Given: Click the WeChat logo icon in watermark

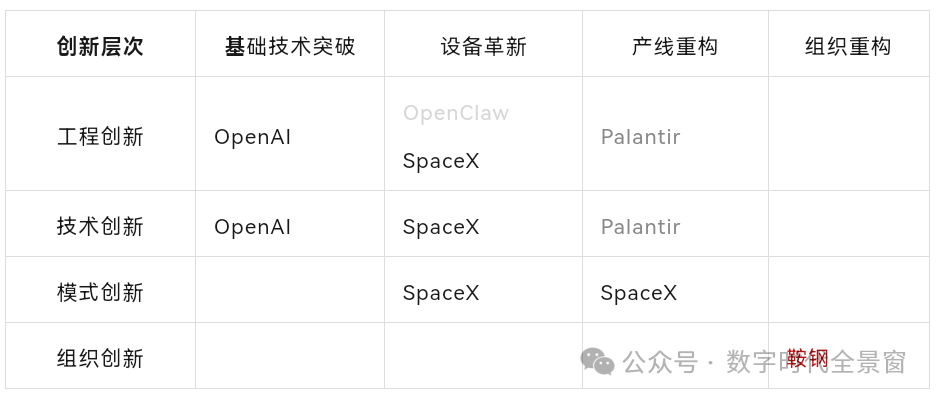Looking at the screenshot, I should (x=598, y=361).
